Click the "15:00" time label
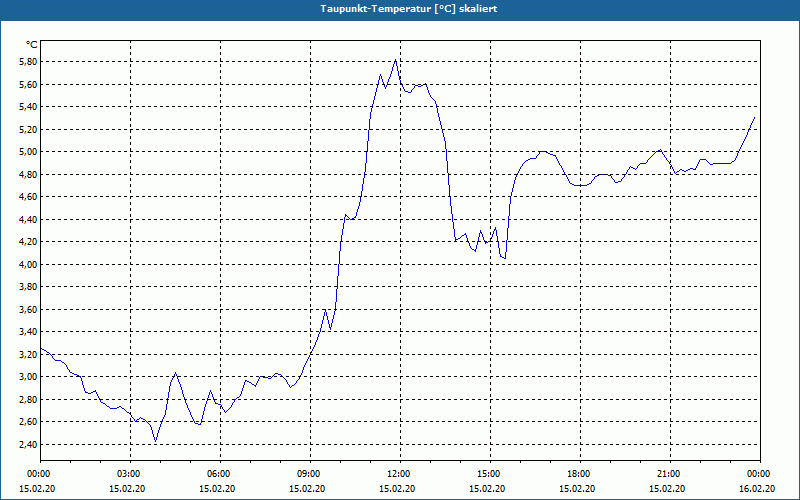The width and height of the screenshot is (800, 500). pos(488,474)
